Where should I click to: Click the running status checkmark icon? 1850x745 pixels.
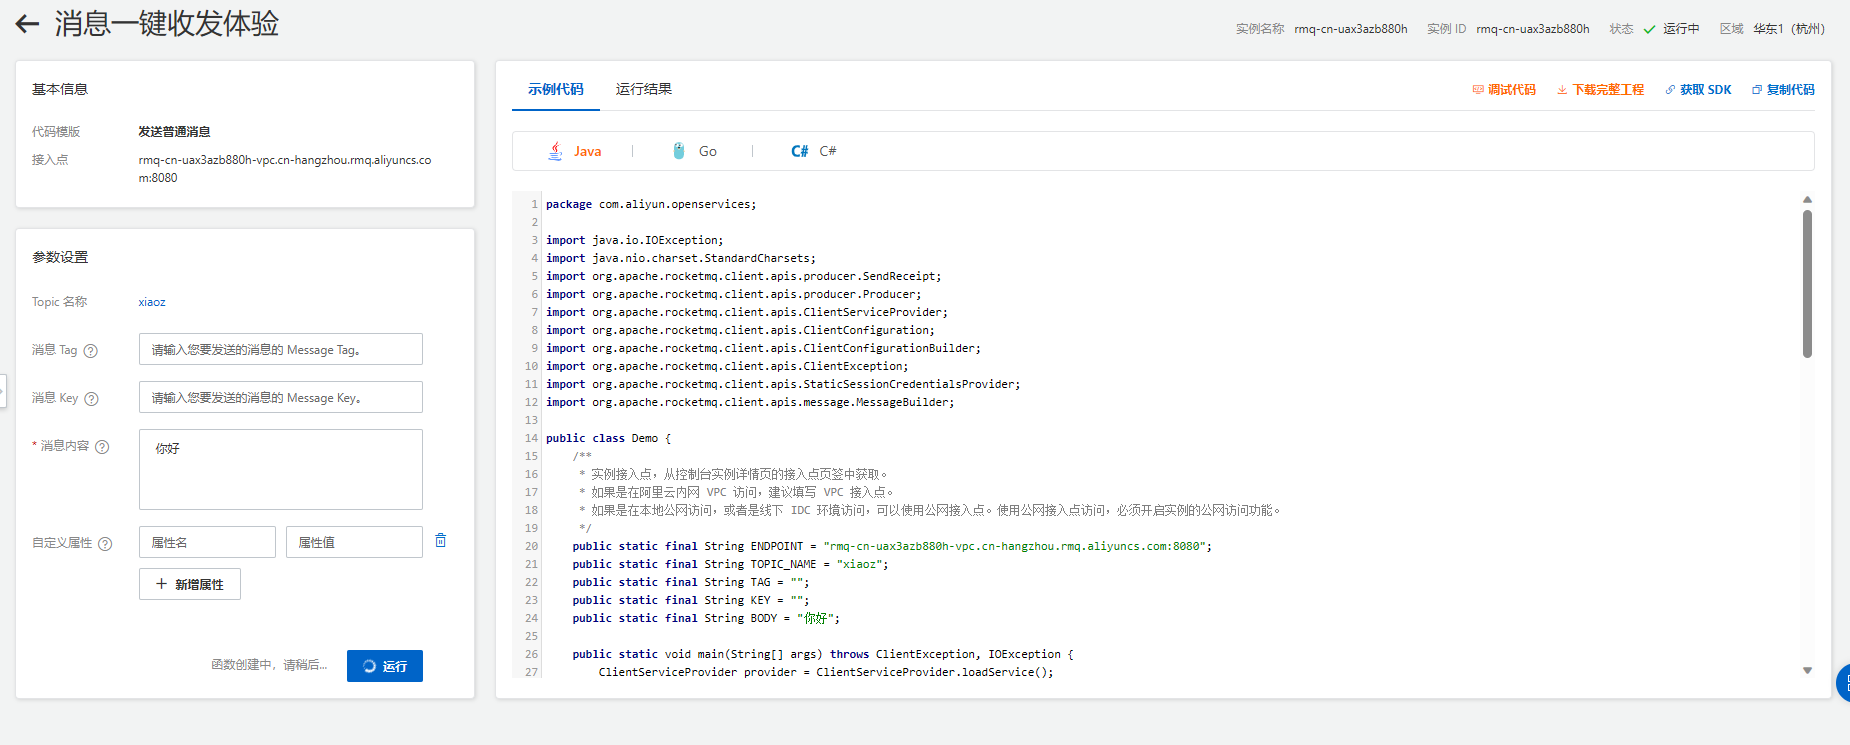(x=1649, y=29)
